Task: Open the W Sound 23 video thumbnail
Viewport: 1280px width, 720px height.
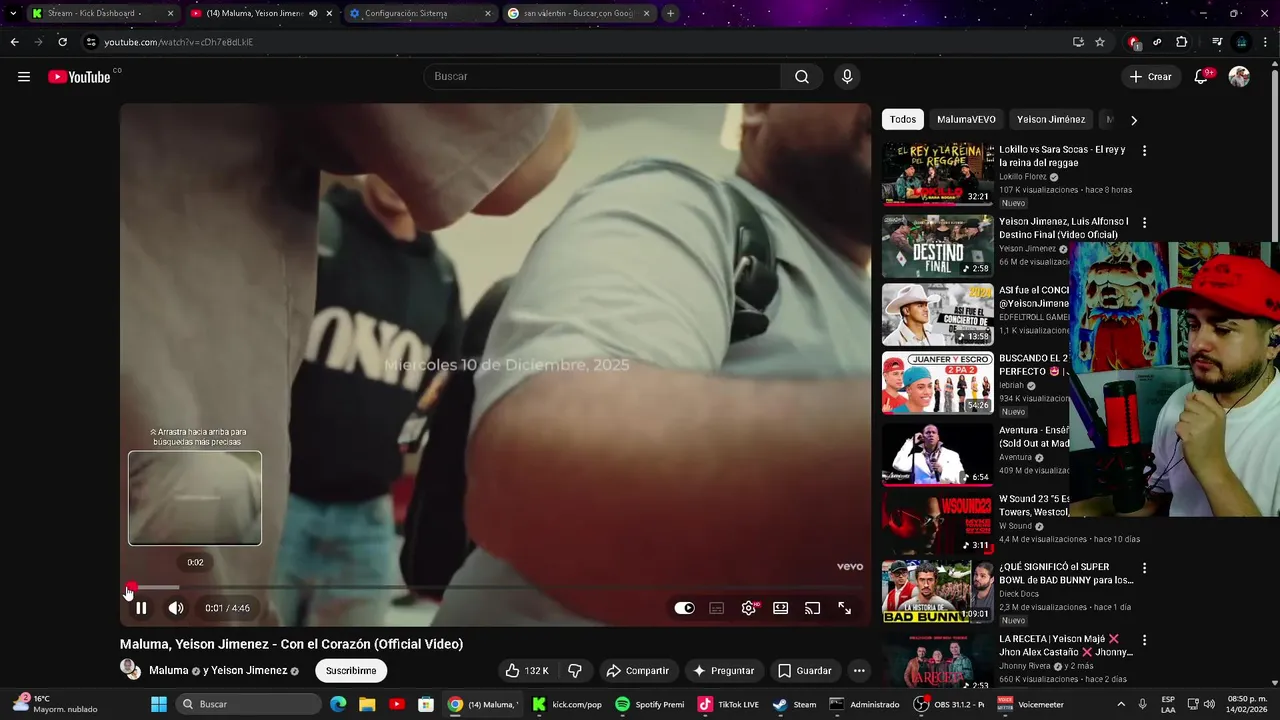Action: [x=937, y=522]
